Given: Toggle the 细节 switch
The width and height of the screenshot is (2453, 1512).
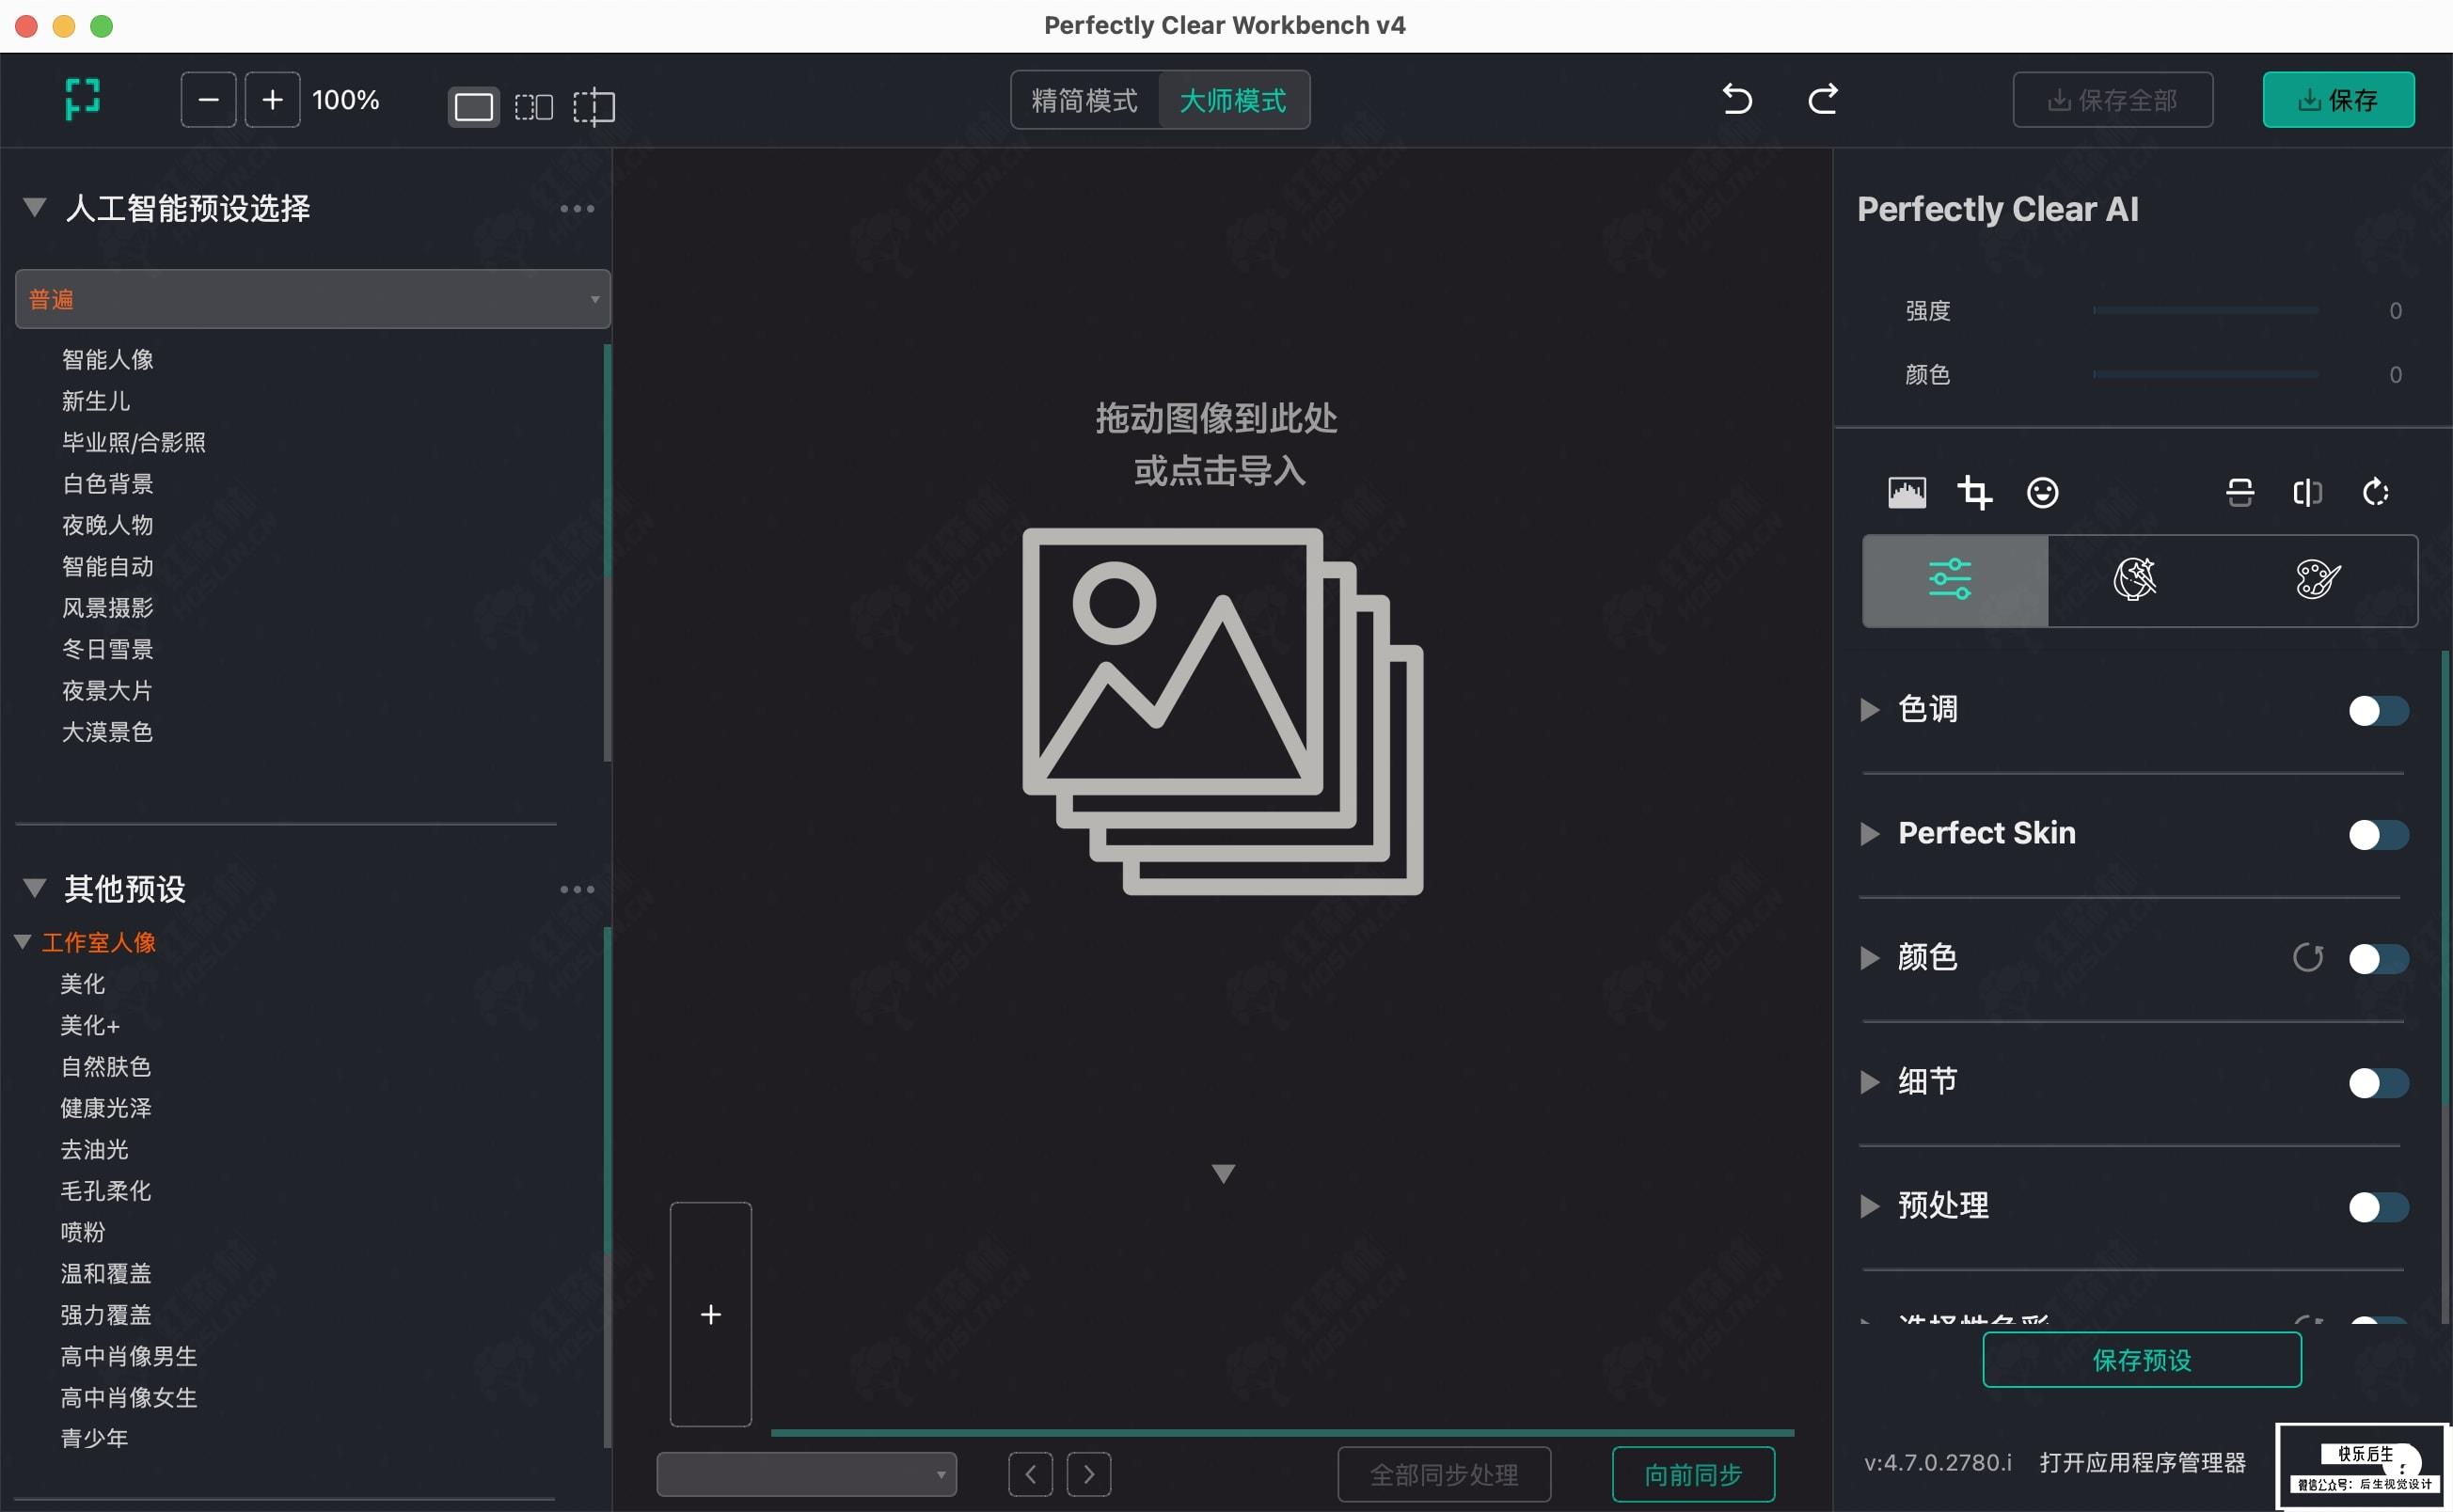Looking at the screenshot, I should coord(2379,1083).
